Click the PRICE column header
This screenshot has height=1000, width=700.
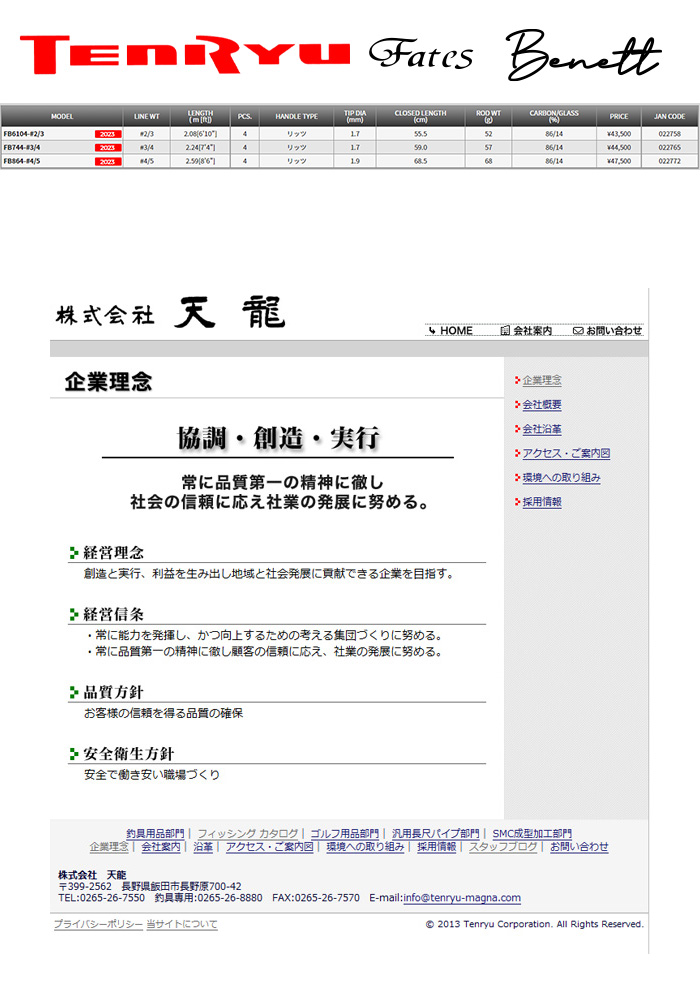pos(618,117)
